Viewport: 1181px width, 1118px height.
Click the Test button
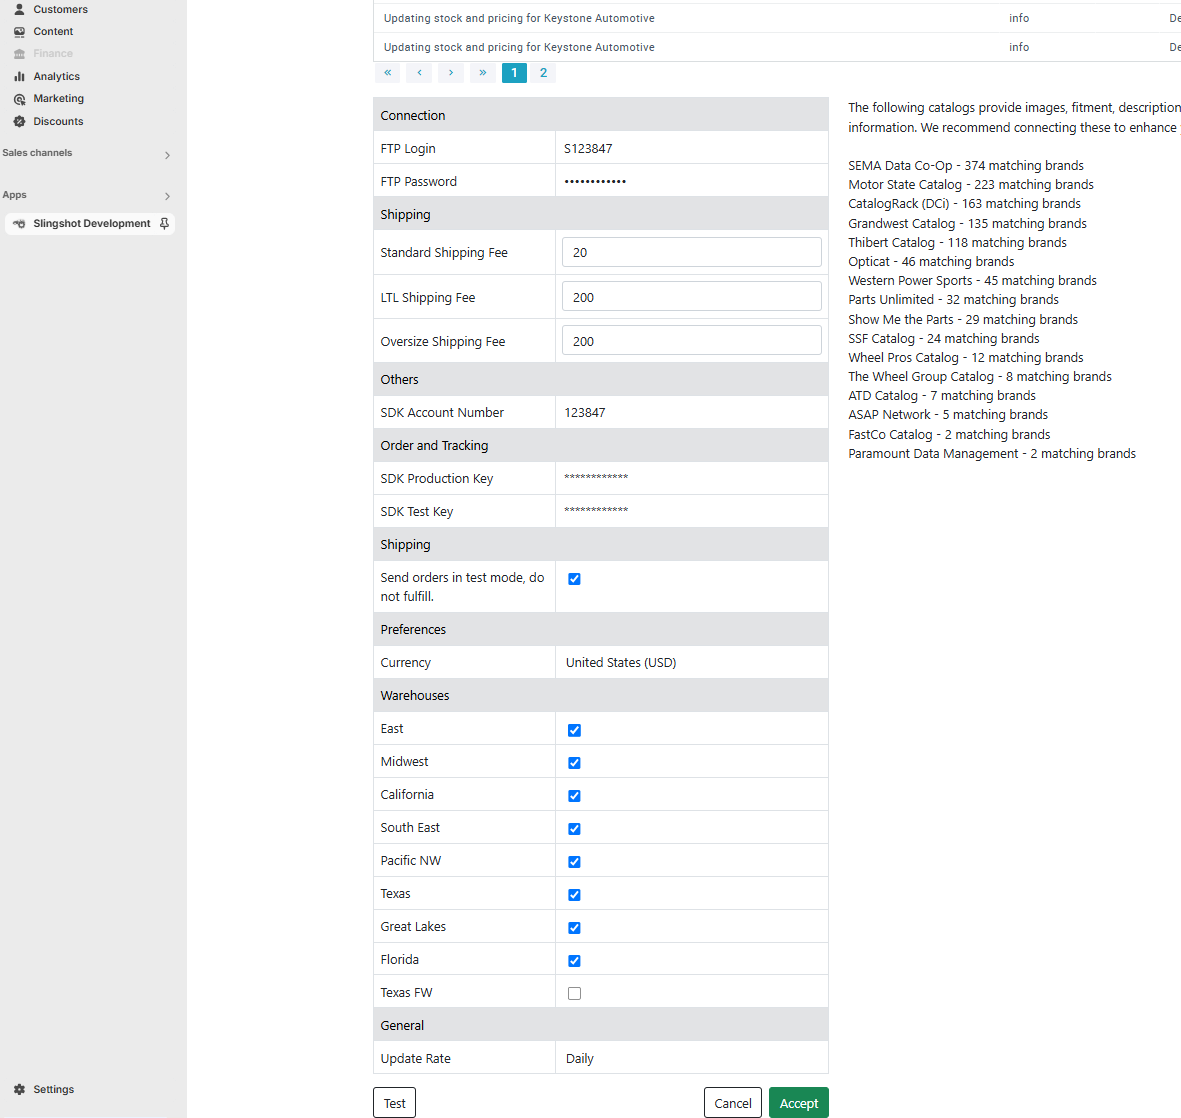tap(395, 1103)
